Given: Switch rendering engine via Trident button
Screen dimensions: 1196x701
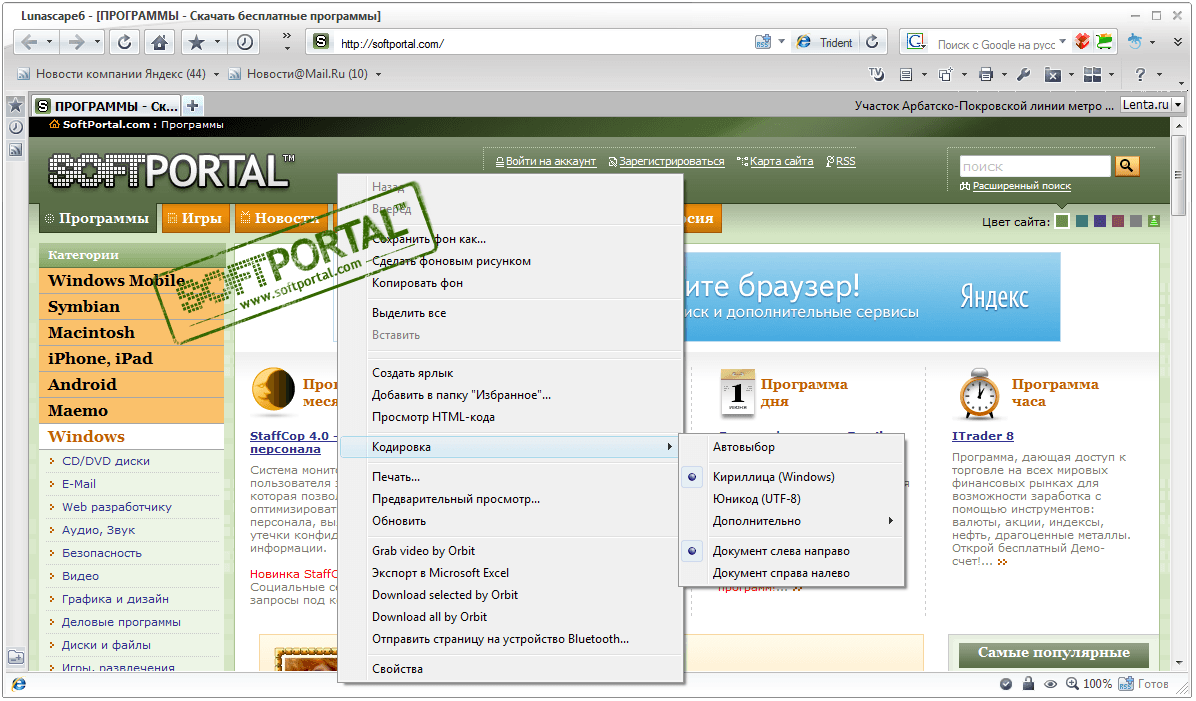Looking at the screenshot, I should 825,43.
